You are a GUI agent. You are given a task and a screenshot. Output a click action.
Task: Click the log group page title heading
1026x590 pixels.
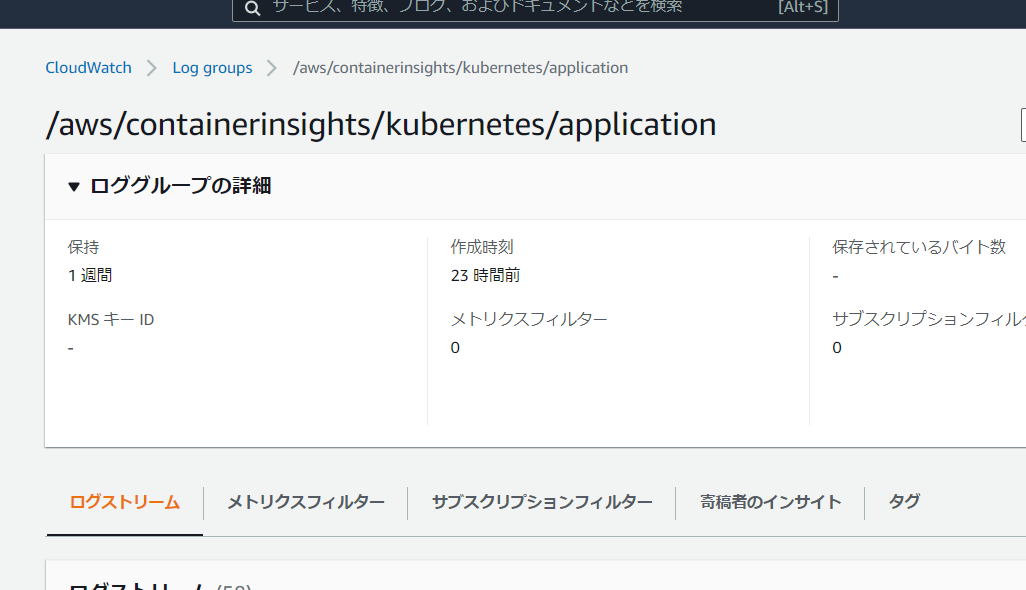click(x=380, y=125)
